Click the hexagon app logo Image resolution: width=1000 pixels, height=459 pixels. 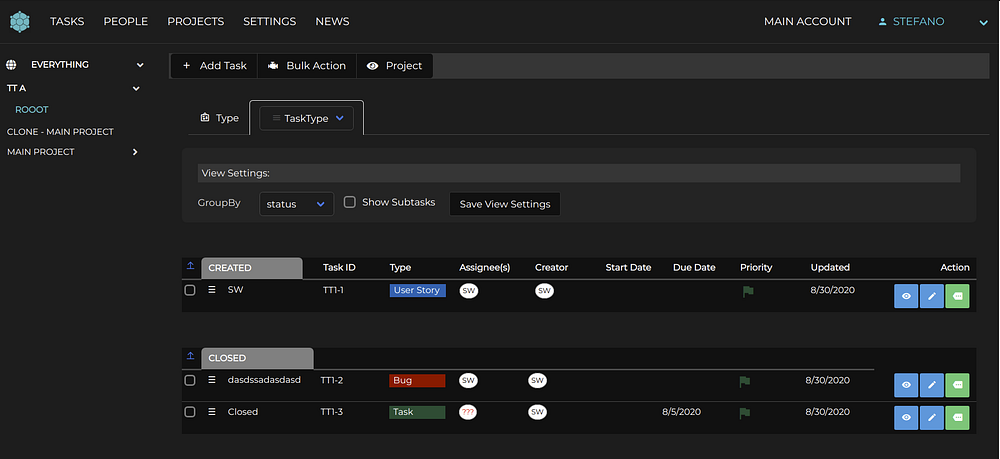(20, 21)
